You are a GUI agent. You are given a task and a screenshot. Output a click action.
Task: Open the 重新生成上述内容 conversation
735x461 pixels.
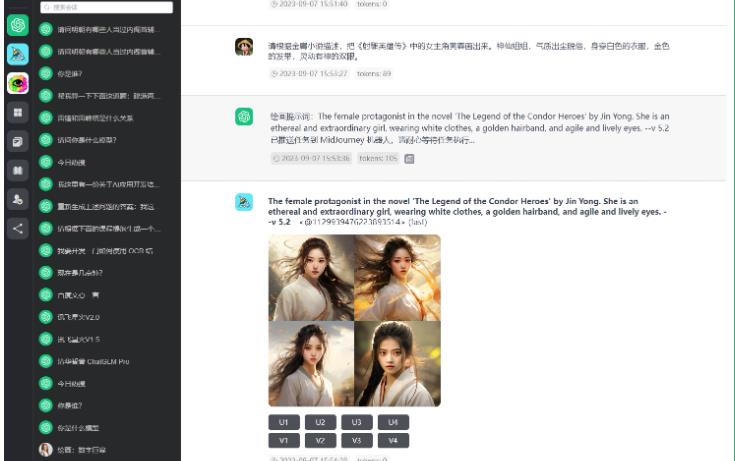tap(106, 206)
